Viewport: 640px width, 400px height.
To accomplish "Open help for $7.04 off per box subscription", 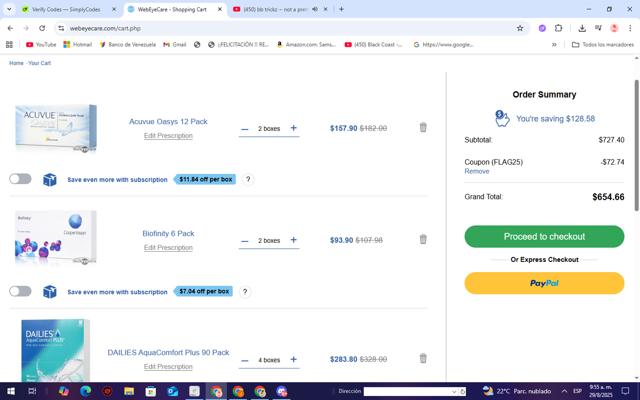I will [x=245, y=291].
